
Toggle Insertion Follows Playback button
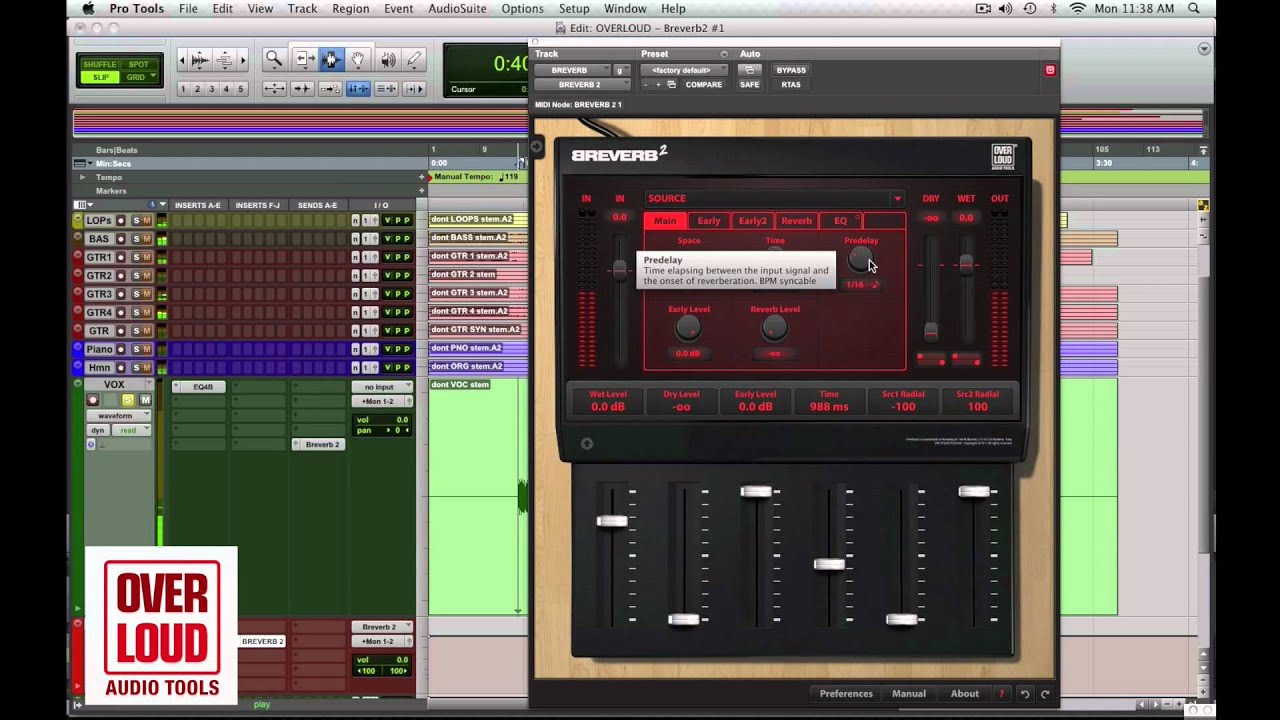pos(413,89)
